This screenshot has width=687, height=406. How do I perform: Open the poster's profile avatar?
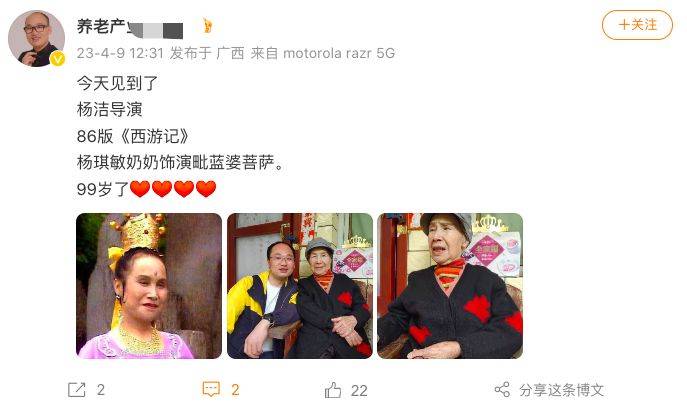36,39
